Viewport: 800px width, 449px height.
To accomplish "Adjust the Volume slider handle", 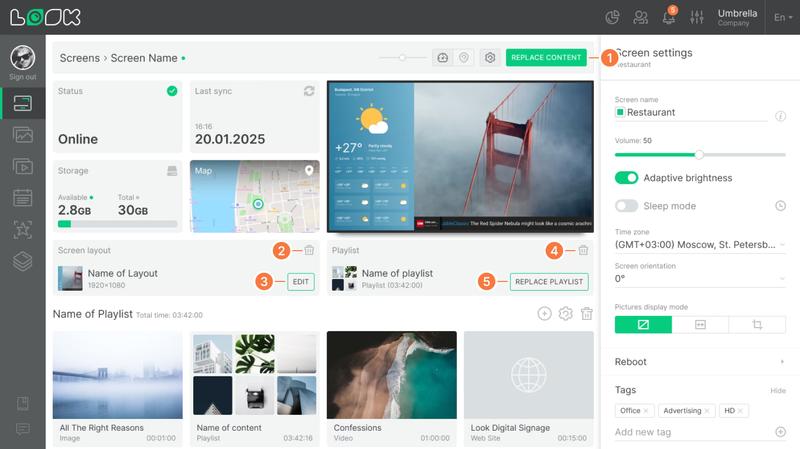I will coord(699,154).
